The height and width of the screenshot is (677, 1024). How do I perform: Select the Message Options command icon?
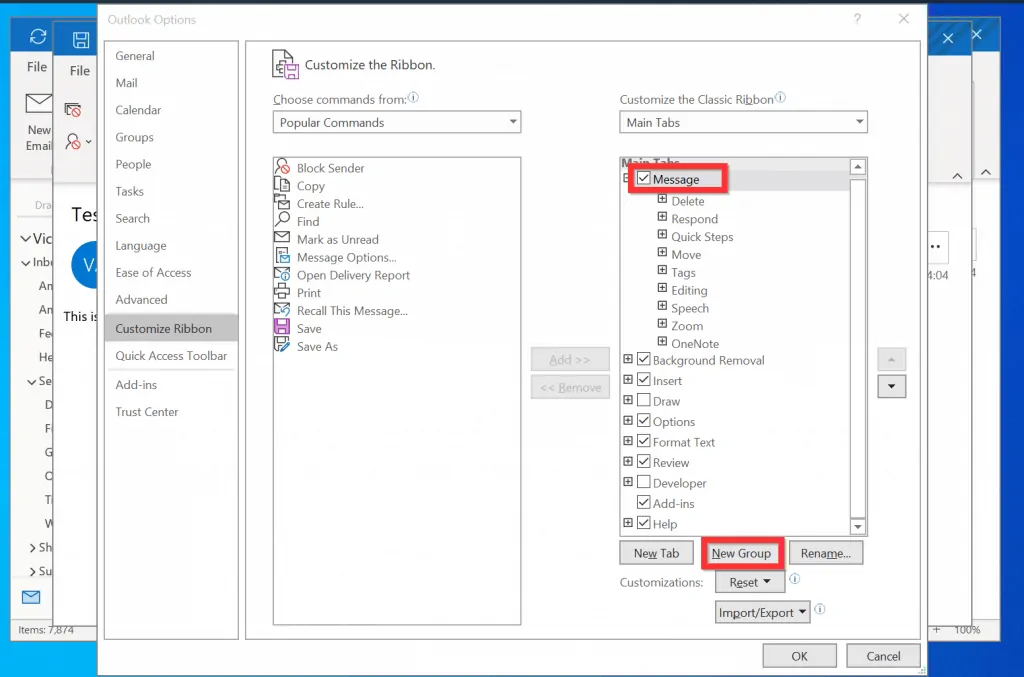pyautogui.click(x=282, y=256)
